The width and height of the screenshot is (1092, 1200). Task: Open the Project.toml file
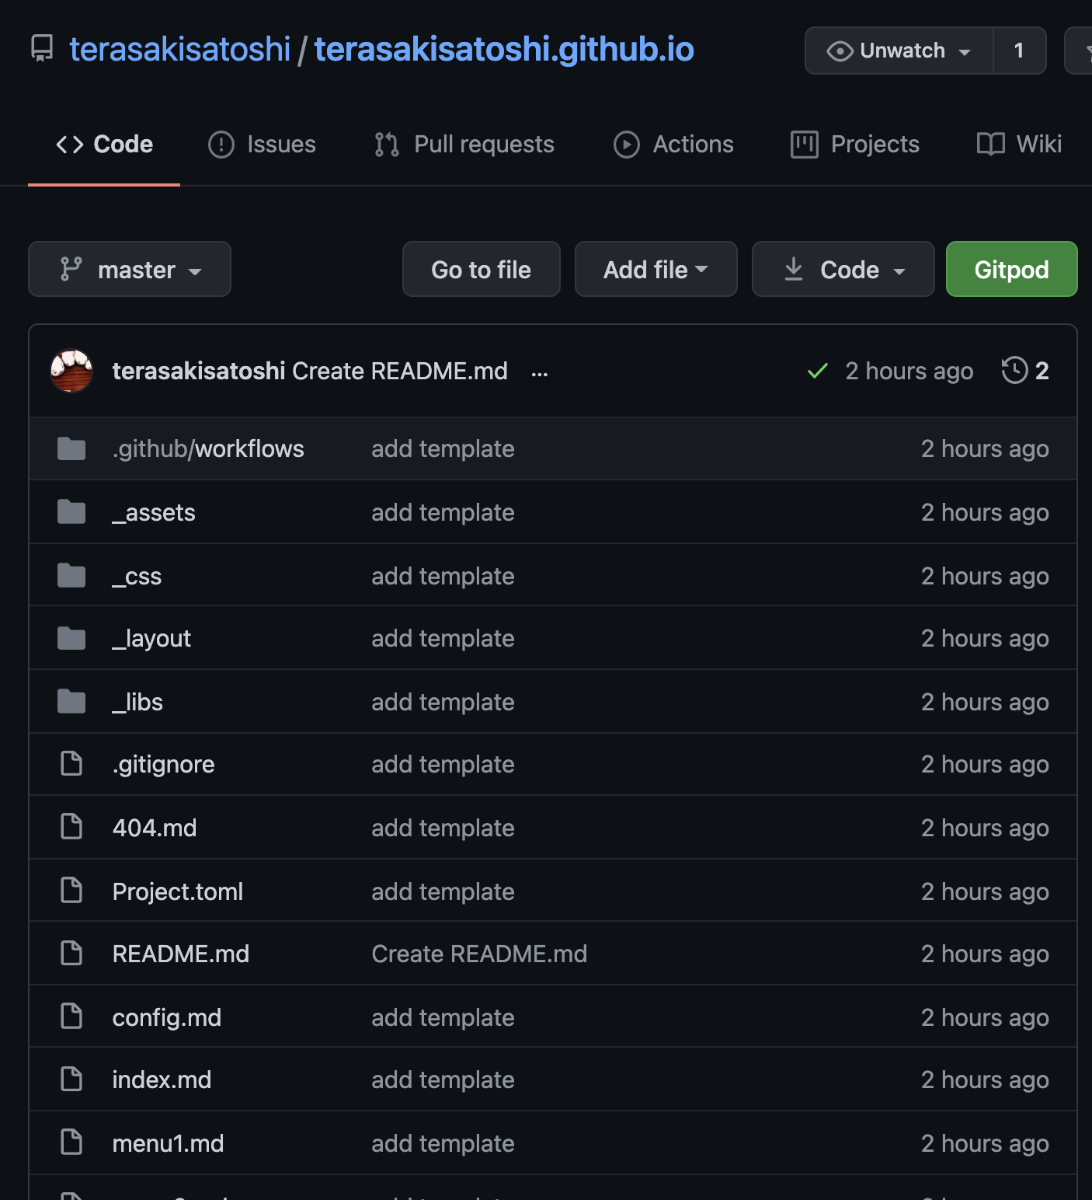coord(178,892)
